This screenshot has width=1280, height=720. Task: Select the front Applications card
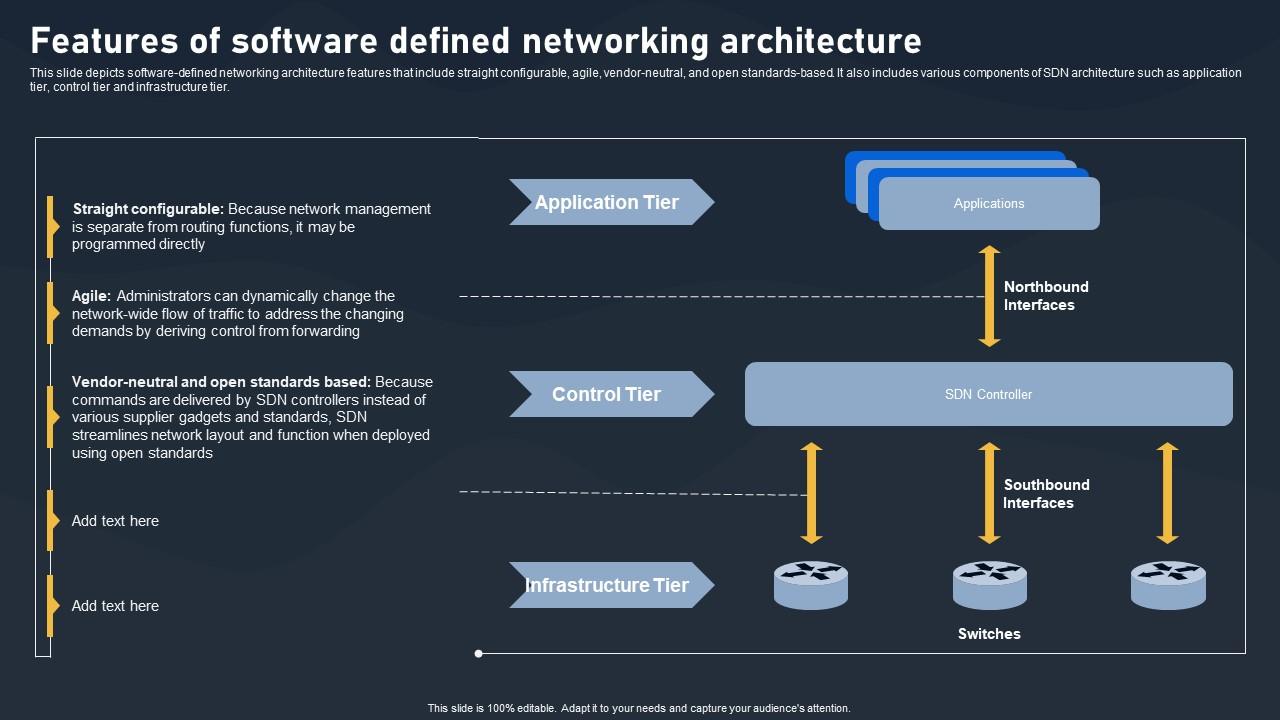tap(989, 204)
